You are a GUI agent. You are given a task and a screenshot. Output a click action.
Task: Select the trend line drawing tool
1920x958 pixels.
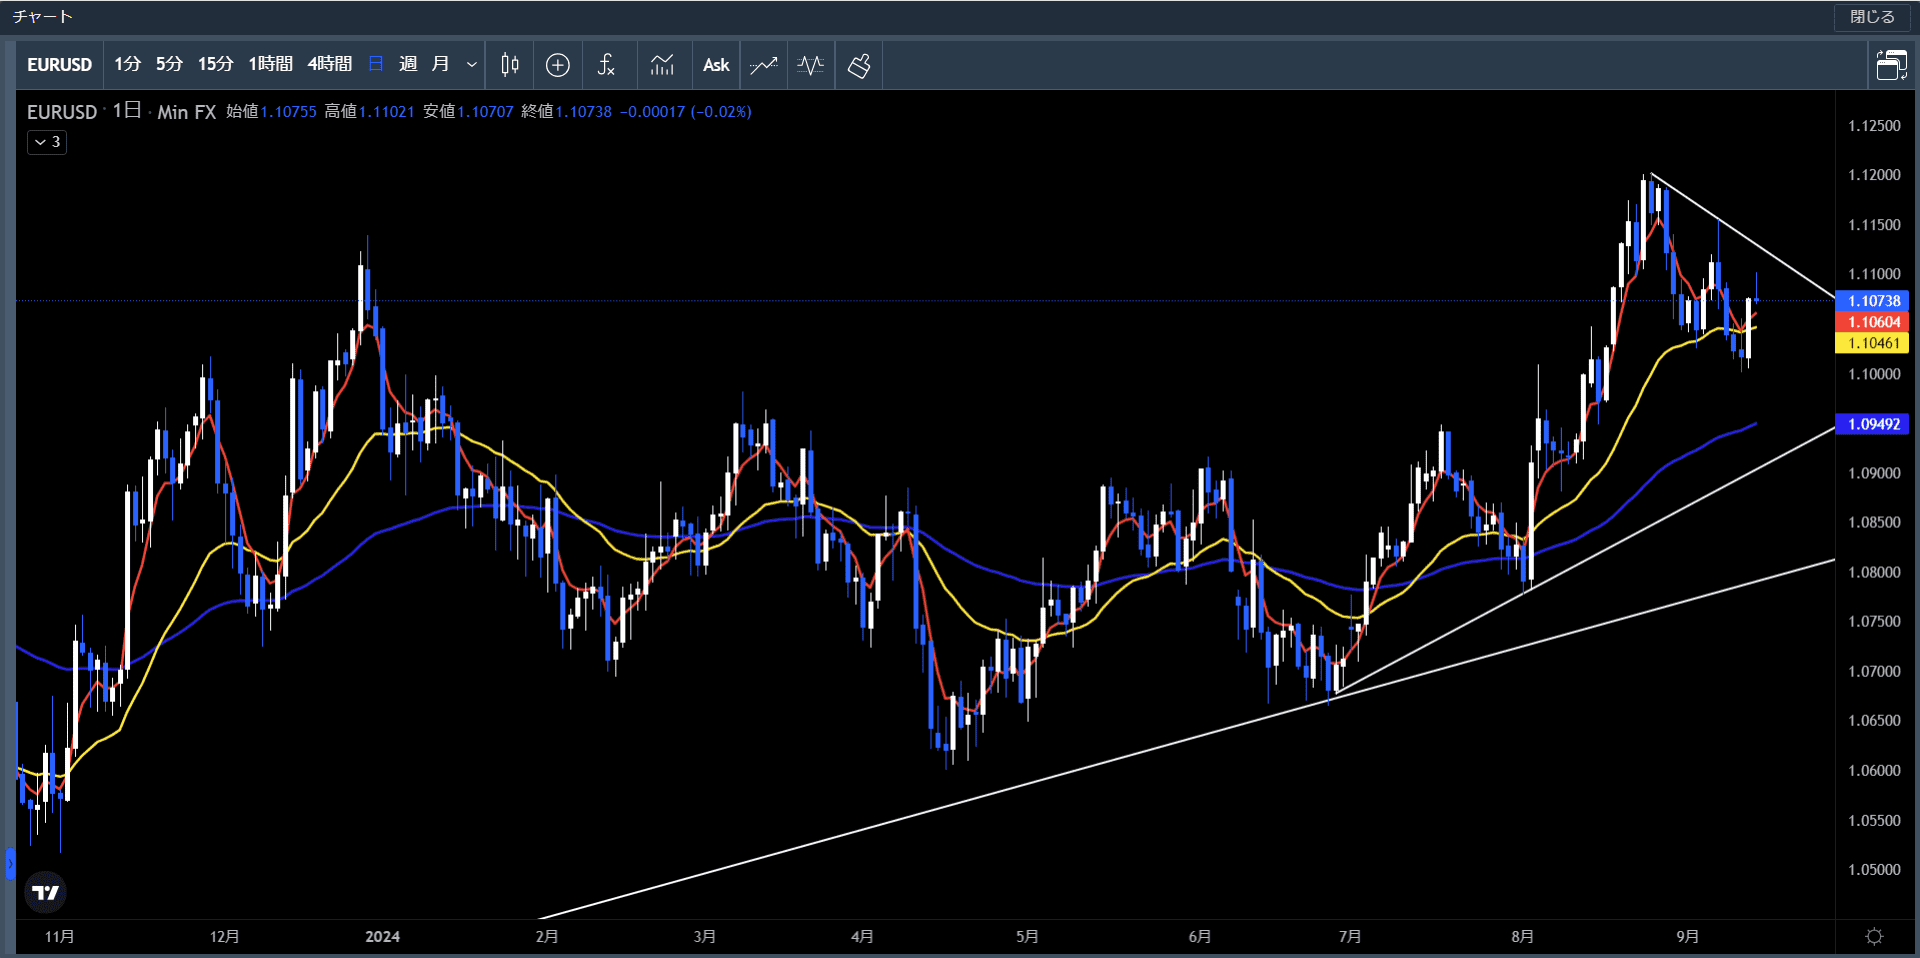tap(764, 65)
